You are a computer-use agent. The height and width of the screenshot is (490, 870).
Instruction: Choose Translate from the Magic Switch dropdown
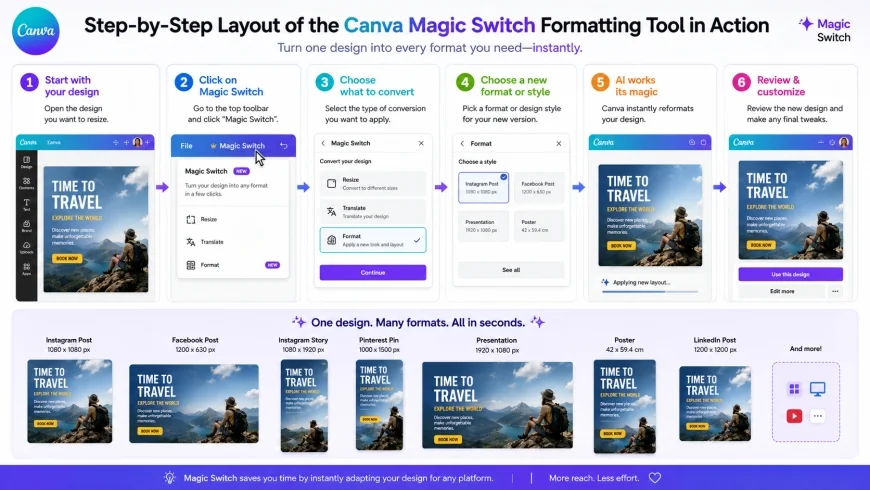[233, 242]
